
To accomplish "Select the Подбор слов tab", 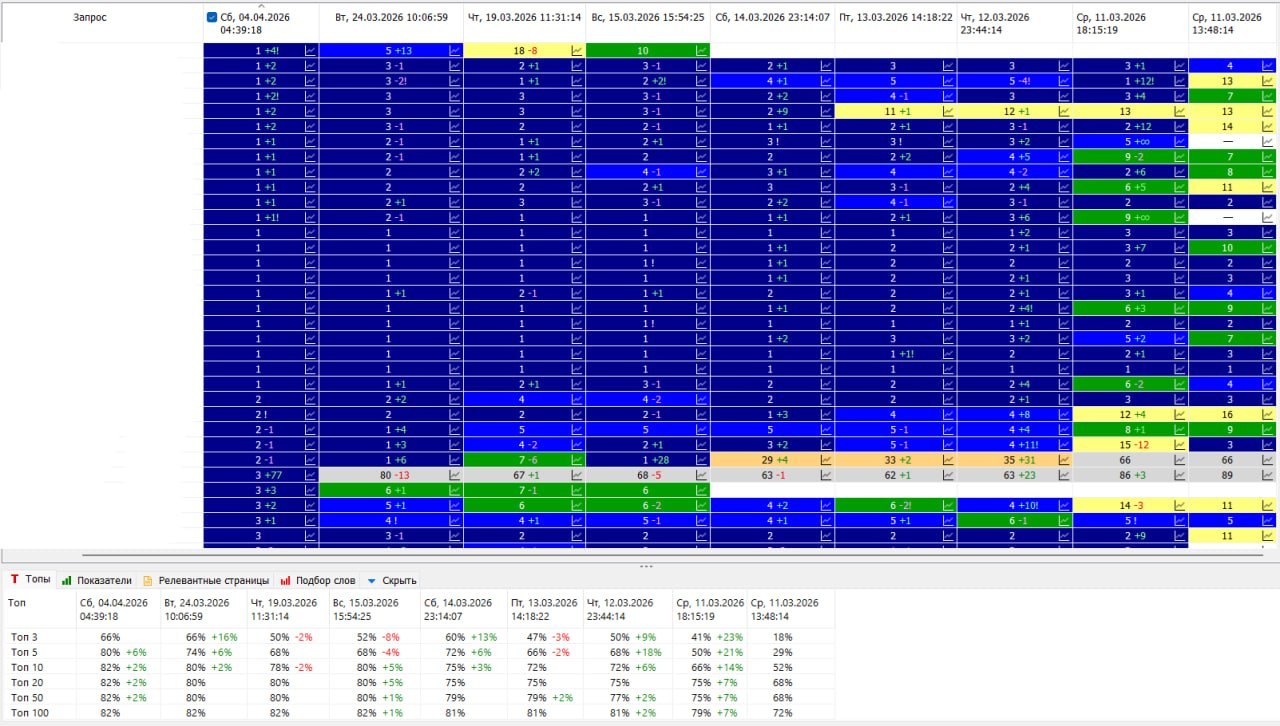I will pos(317,580).
